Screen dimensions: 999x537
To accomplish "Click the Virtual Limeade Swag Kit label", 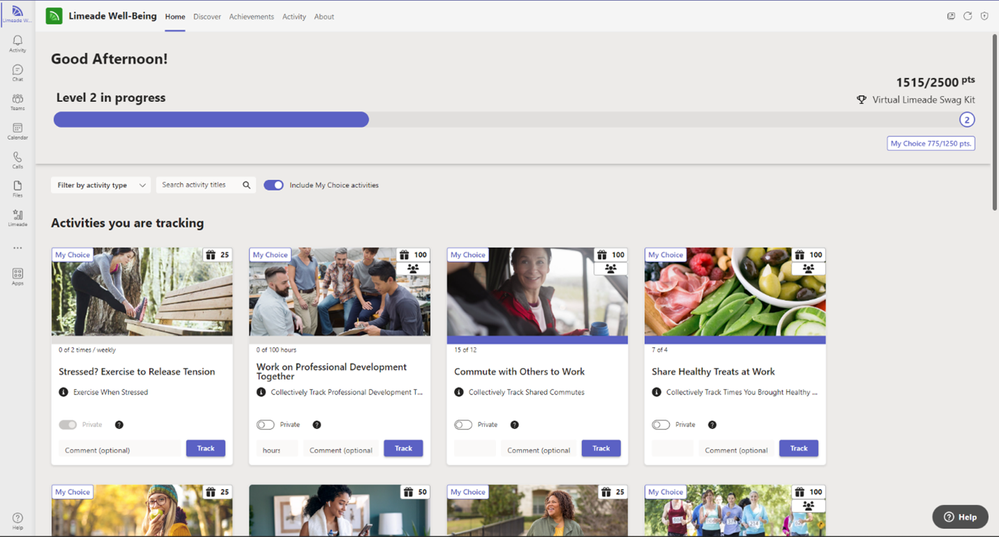I will coord(923,99).
